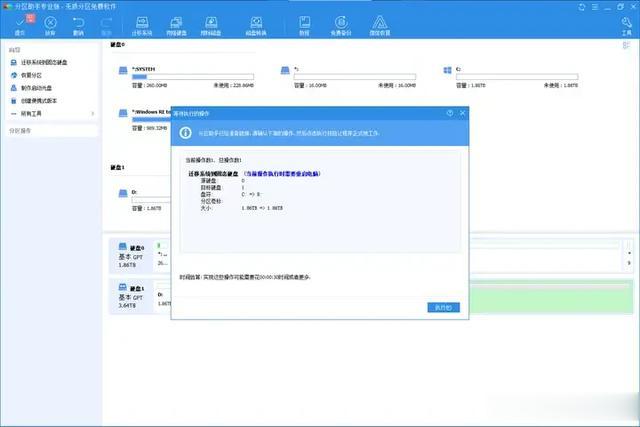
Task: Click the 放弃 (Discard) toolbar icon
Action: 50,25
